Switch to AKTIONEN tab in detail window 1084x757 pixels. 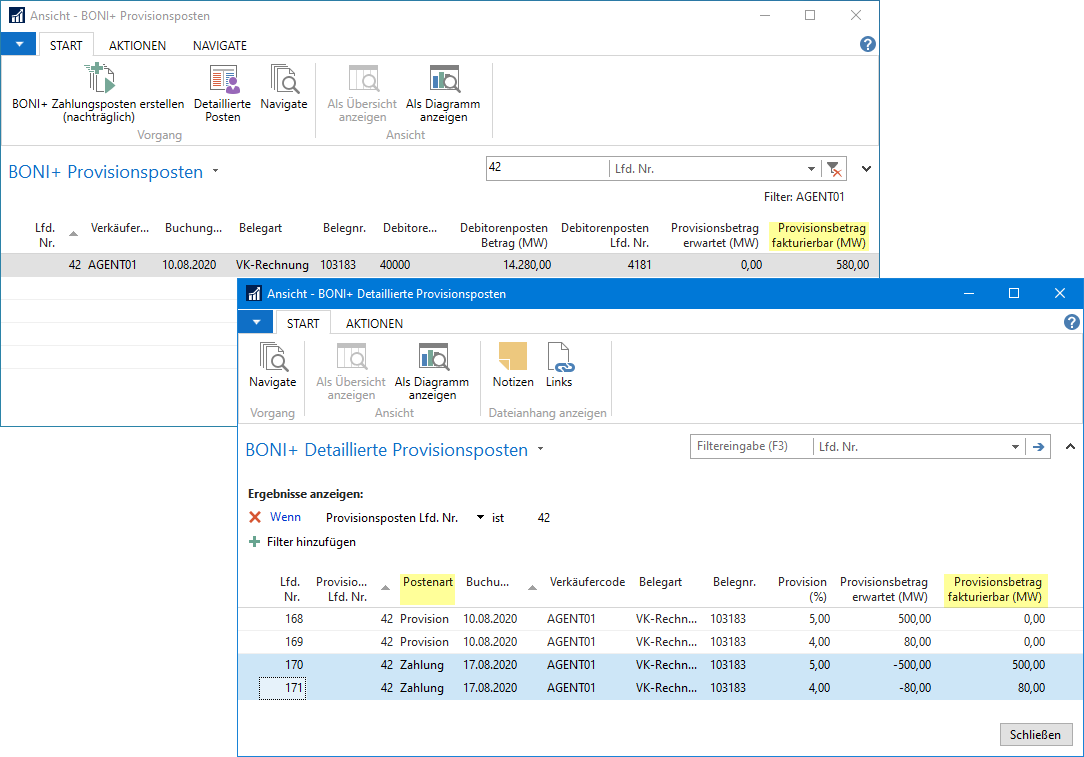[x=374, y=323]
